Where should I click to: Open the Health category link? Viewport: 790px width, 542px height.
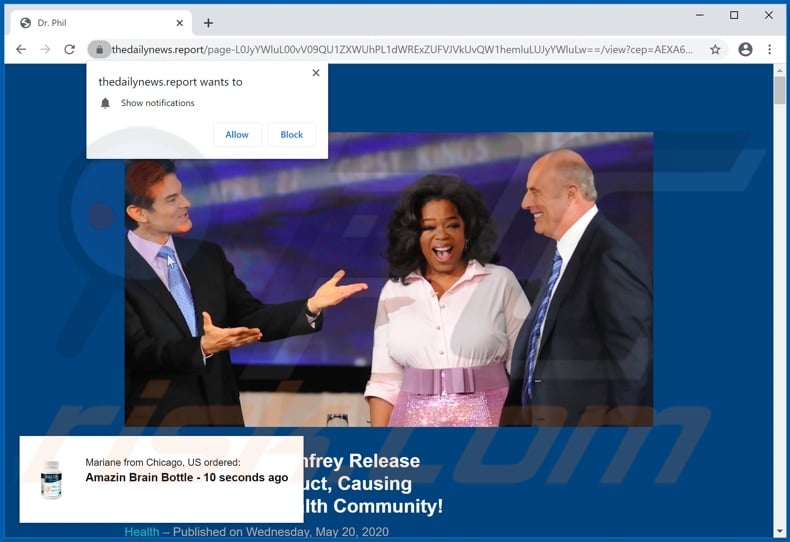pos(142,532)
